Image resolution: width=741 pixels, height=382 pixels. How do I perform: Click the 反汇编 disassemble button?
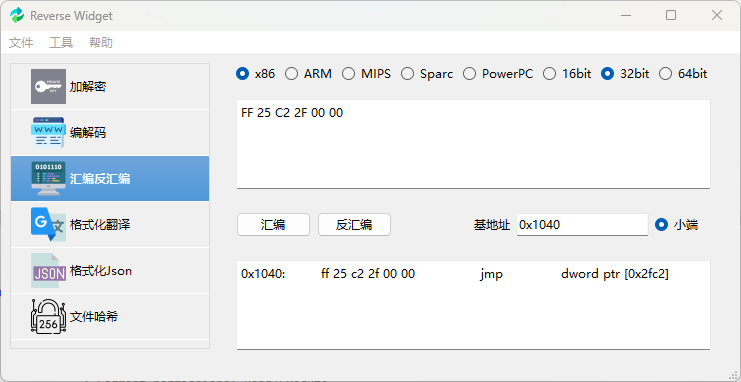[x=354, y=225]
